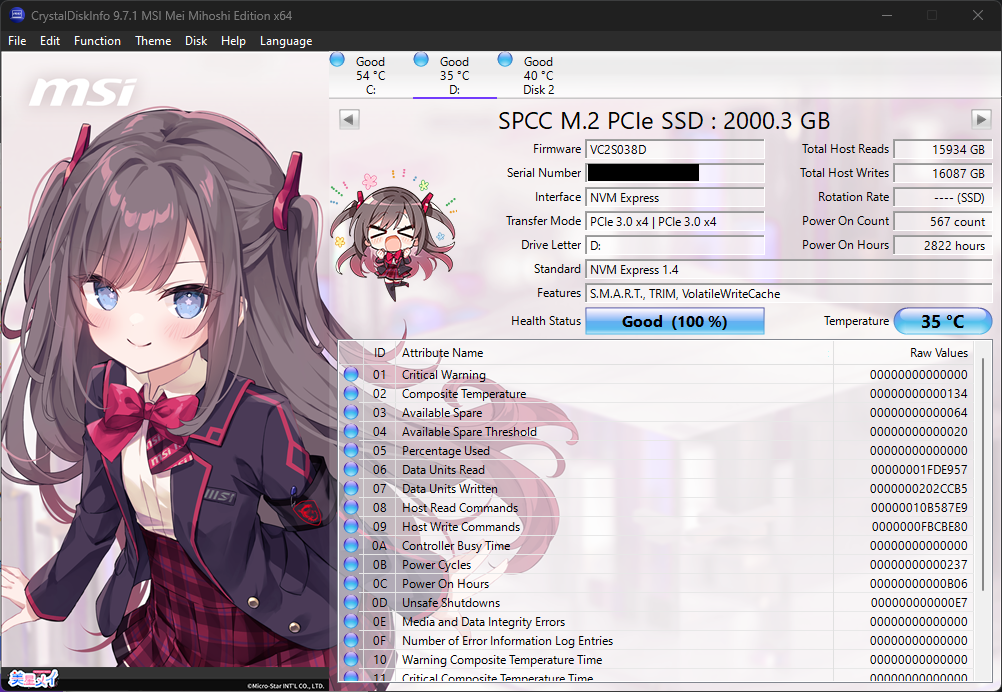The image size is (1002, 692).
Task: Click the blue orb beside Percentage Used
Action: point(351,451)
